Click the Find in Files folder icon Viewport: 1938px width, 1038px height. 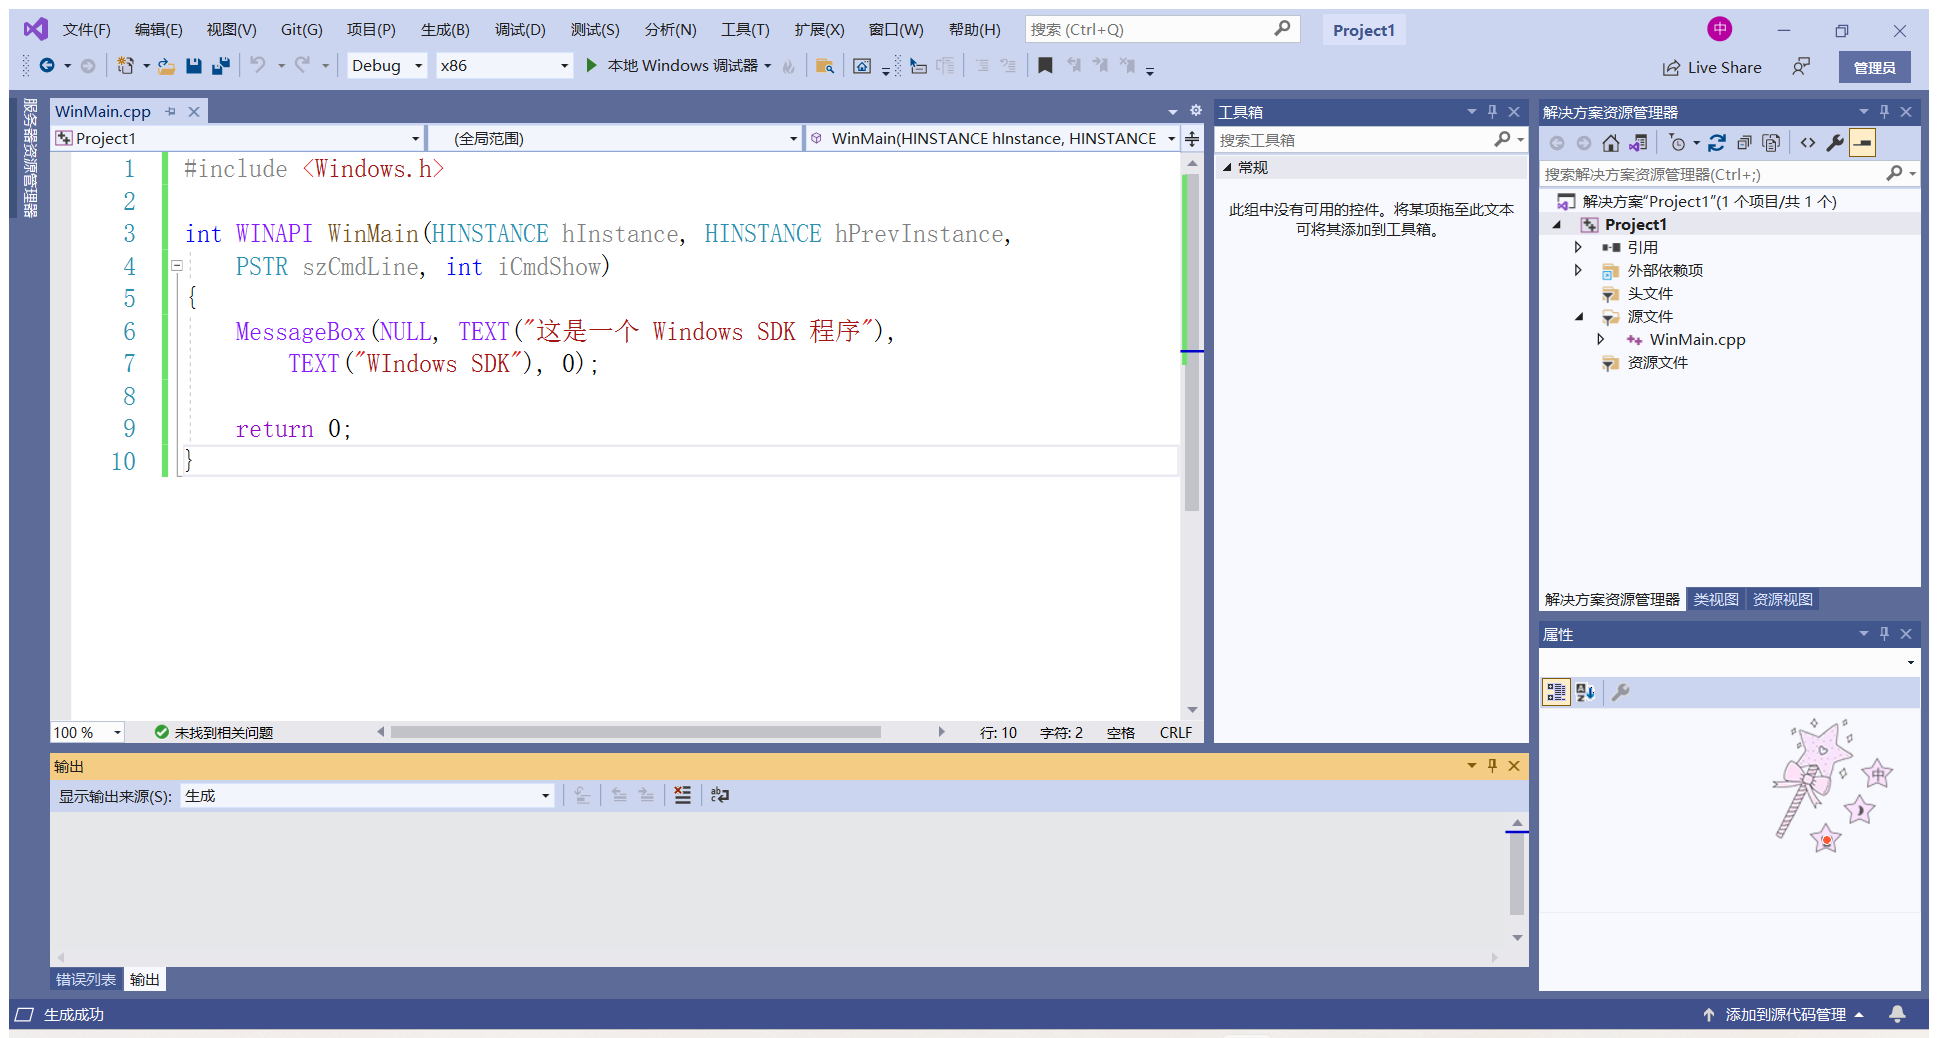point(825,66)
